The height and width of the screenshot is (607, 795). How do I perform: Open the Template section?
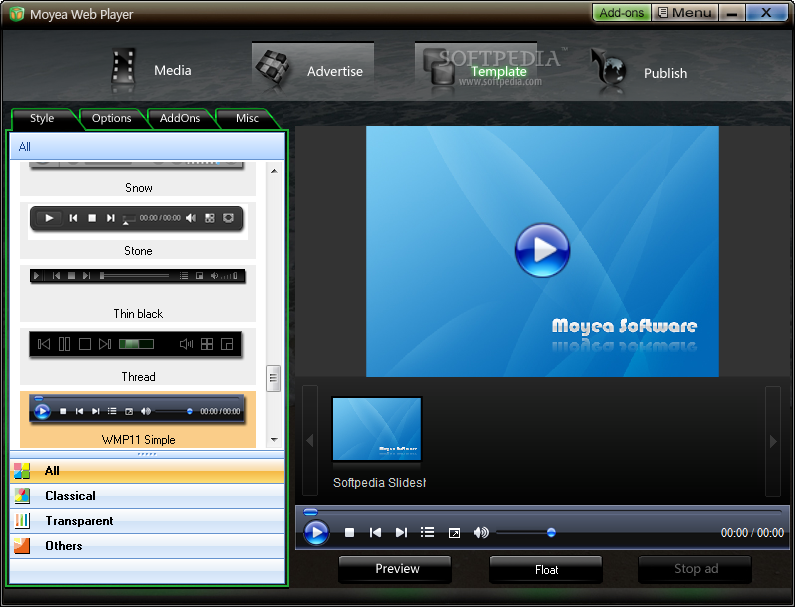click(476, 70)
